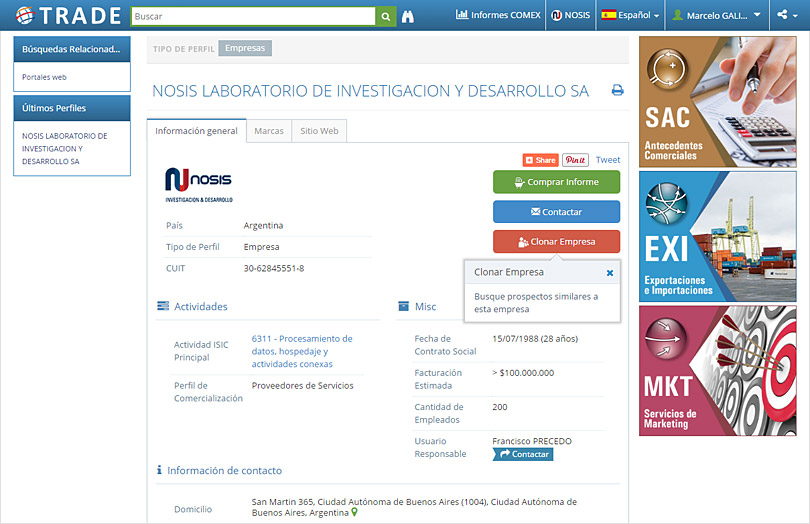Click the Información de contacto info icon
The width and height of the screenshot is (810, 524).
tap(159, 470)
